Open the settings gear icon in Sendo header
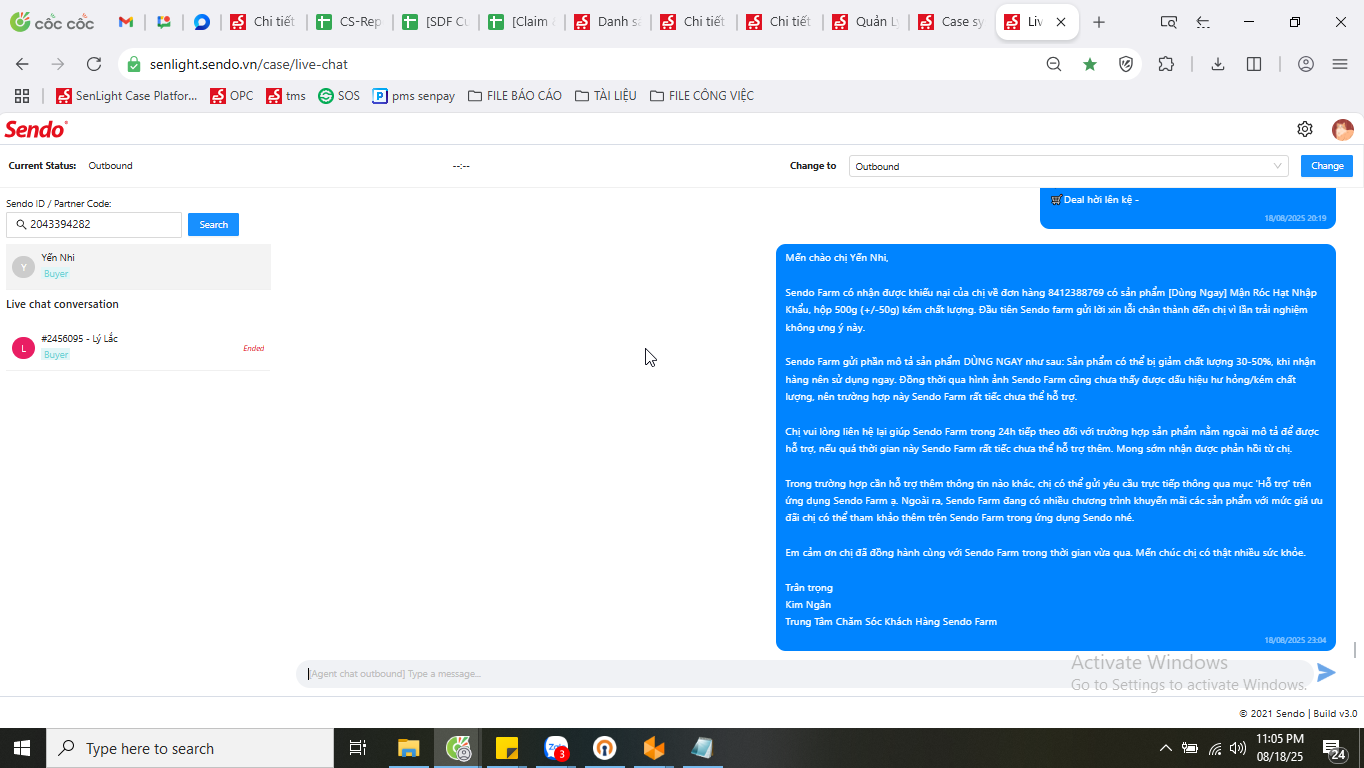 pos(1304,129)
